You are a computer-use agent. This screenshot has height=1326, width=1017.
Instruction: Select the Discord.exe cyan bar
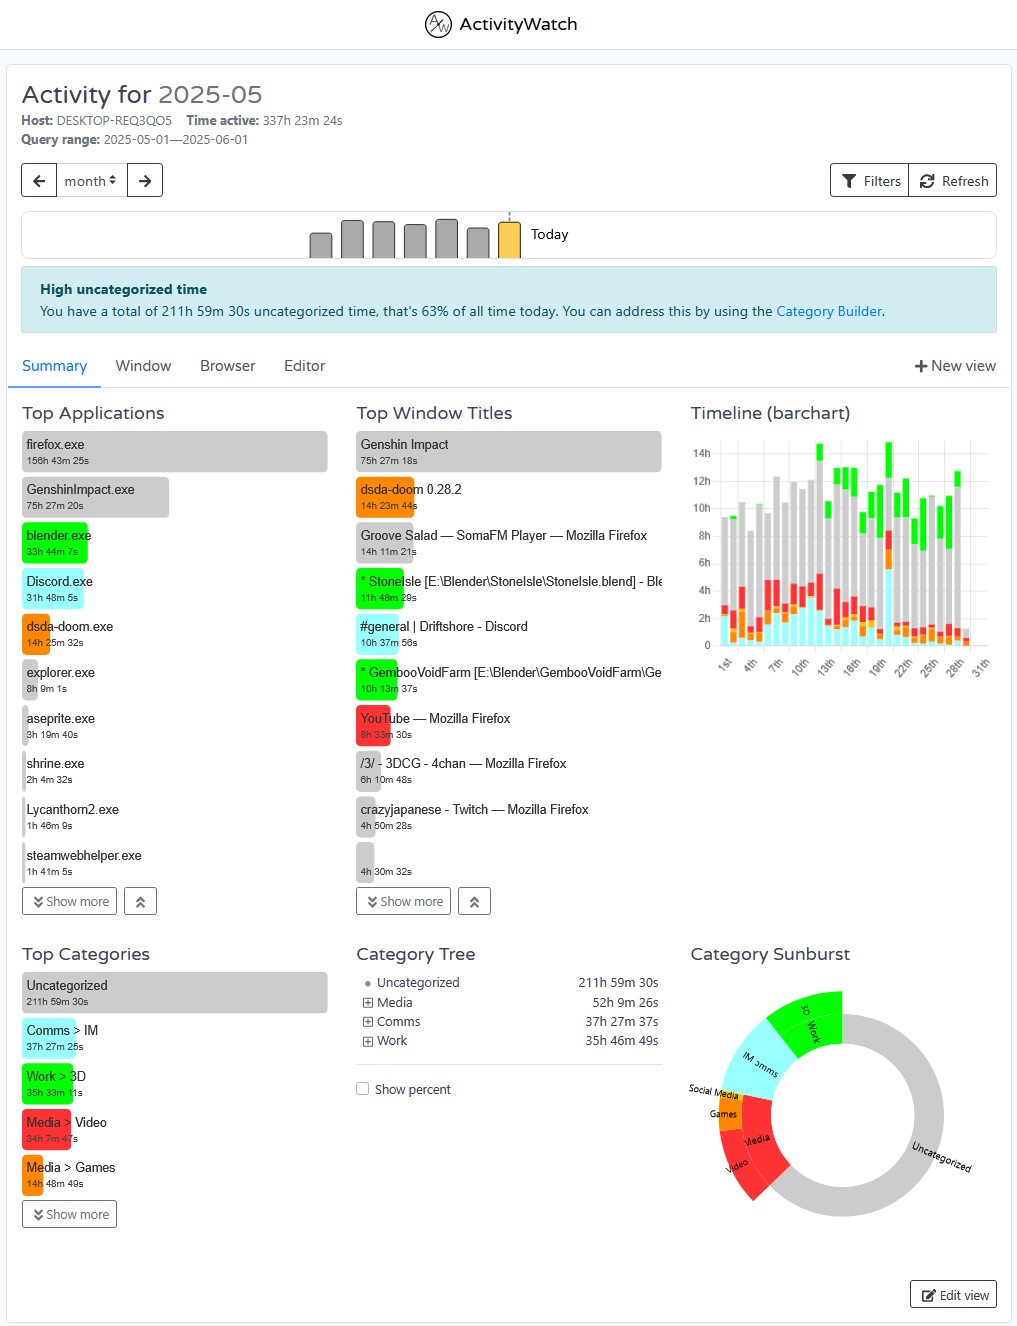point(53,589)
